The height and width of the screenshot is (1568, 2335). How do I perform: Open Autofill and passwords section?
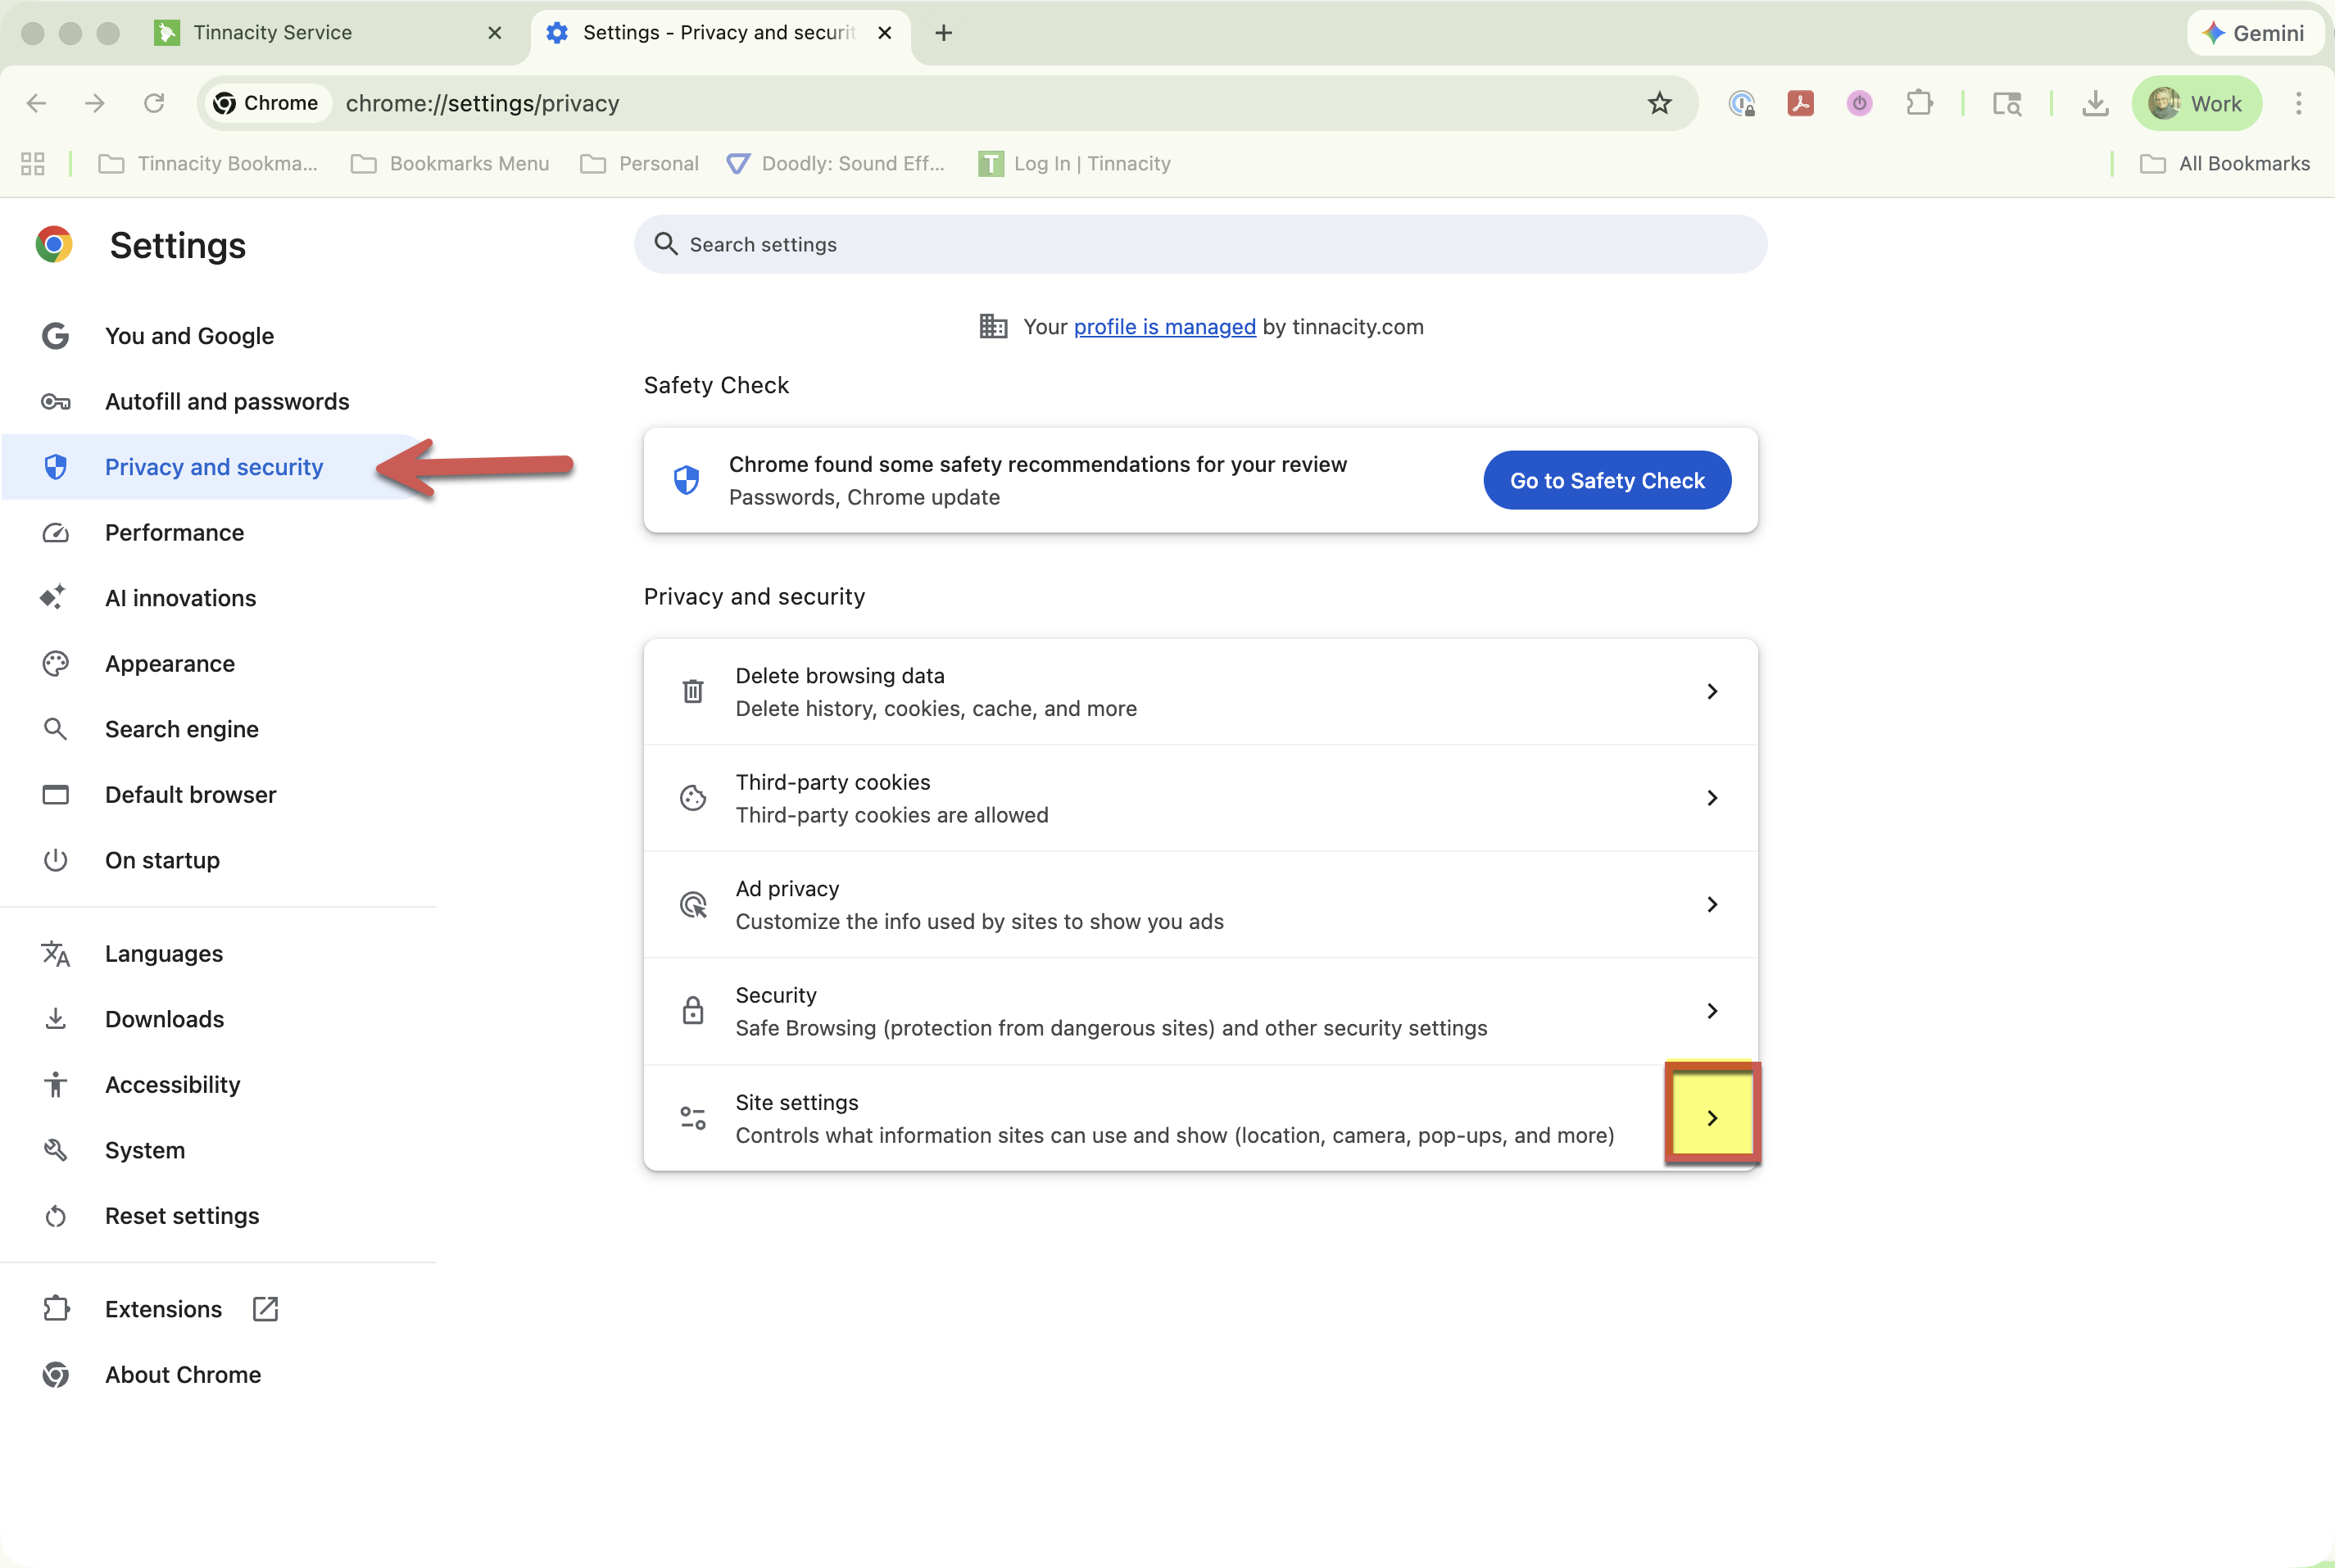(x=227, y=401)
